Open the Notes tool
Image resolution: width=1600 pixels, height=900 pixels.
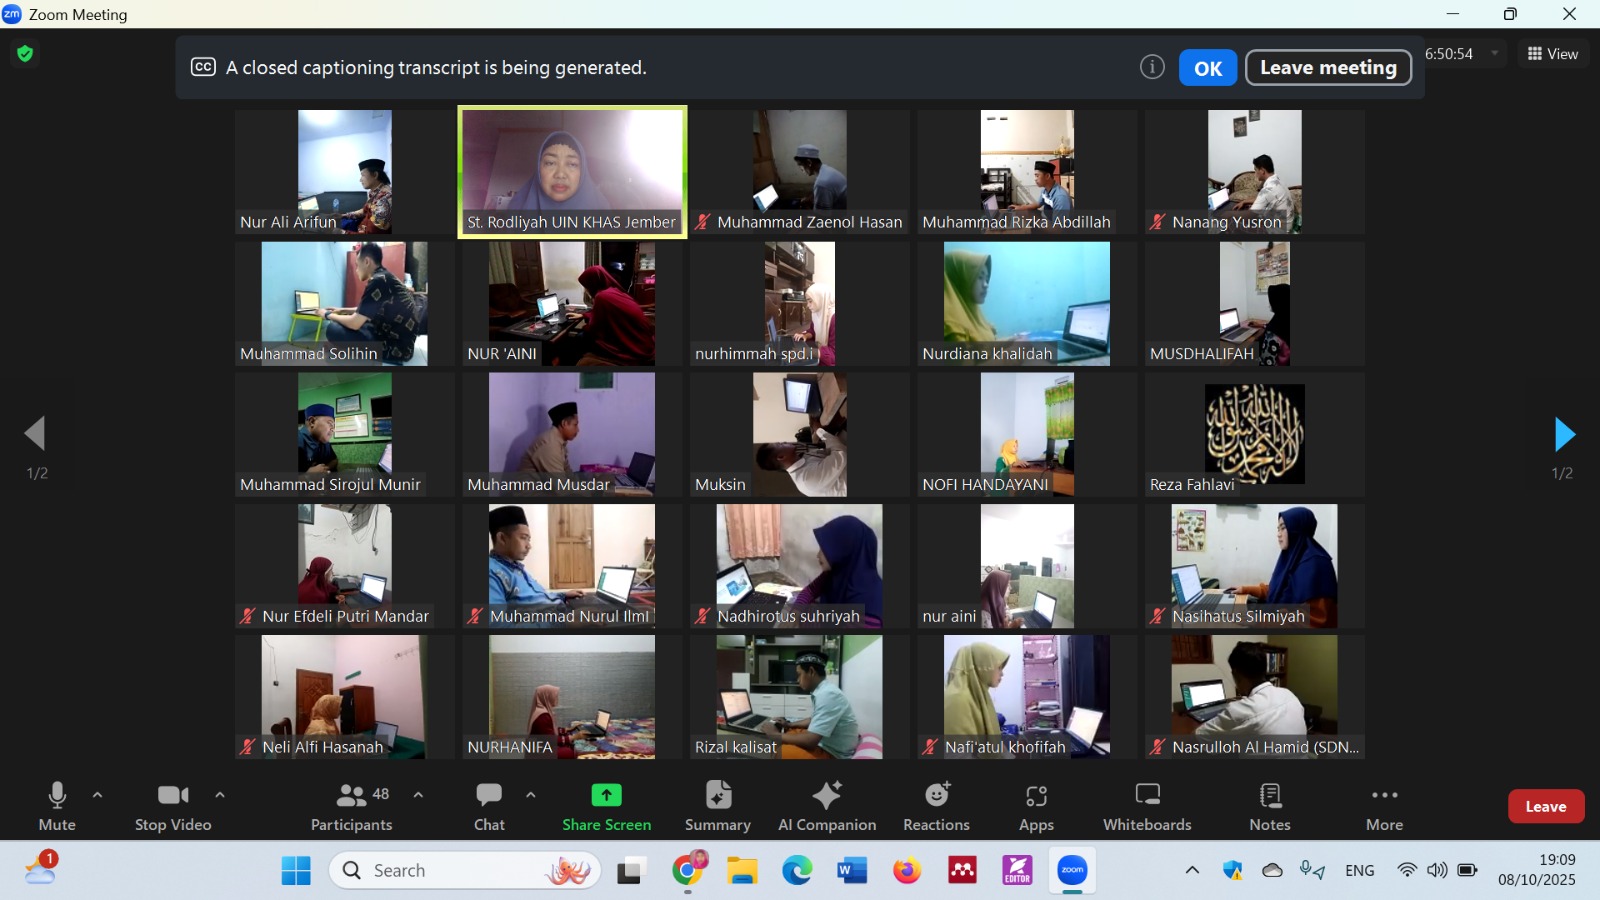[1270, 806]
